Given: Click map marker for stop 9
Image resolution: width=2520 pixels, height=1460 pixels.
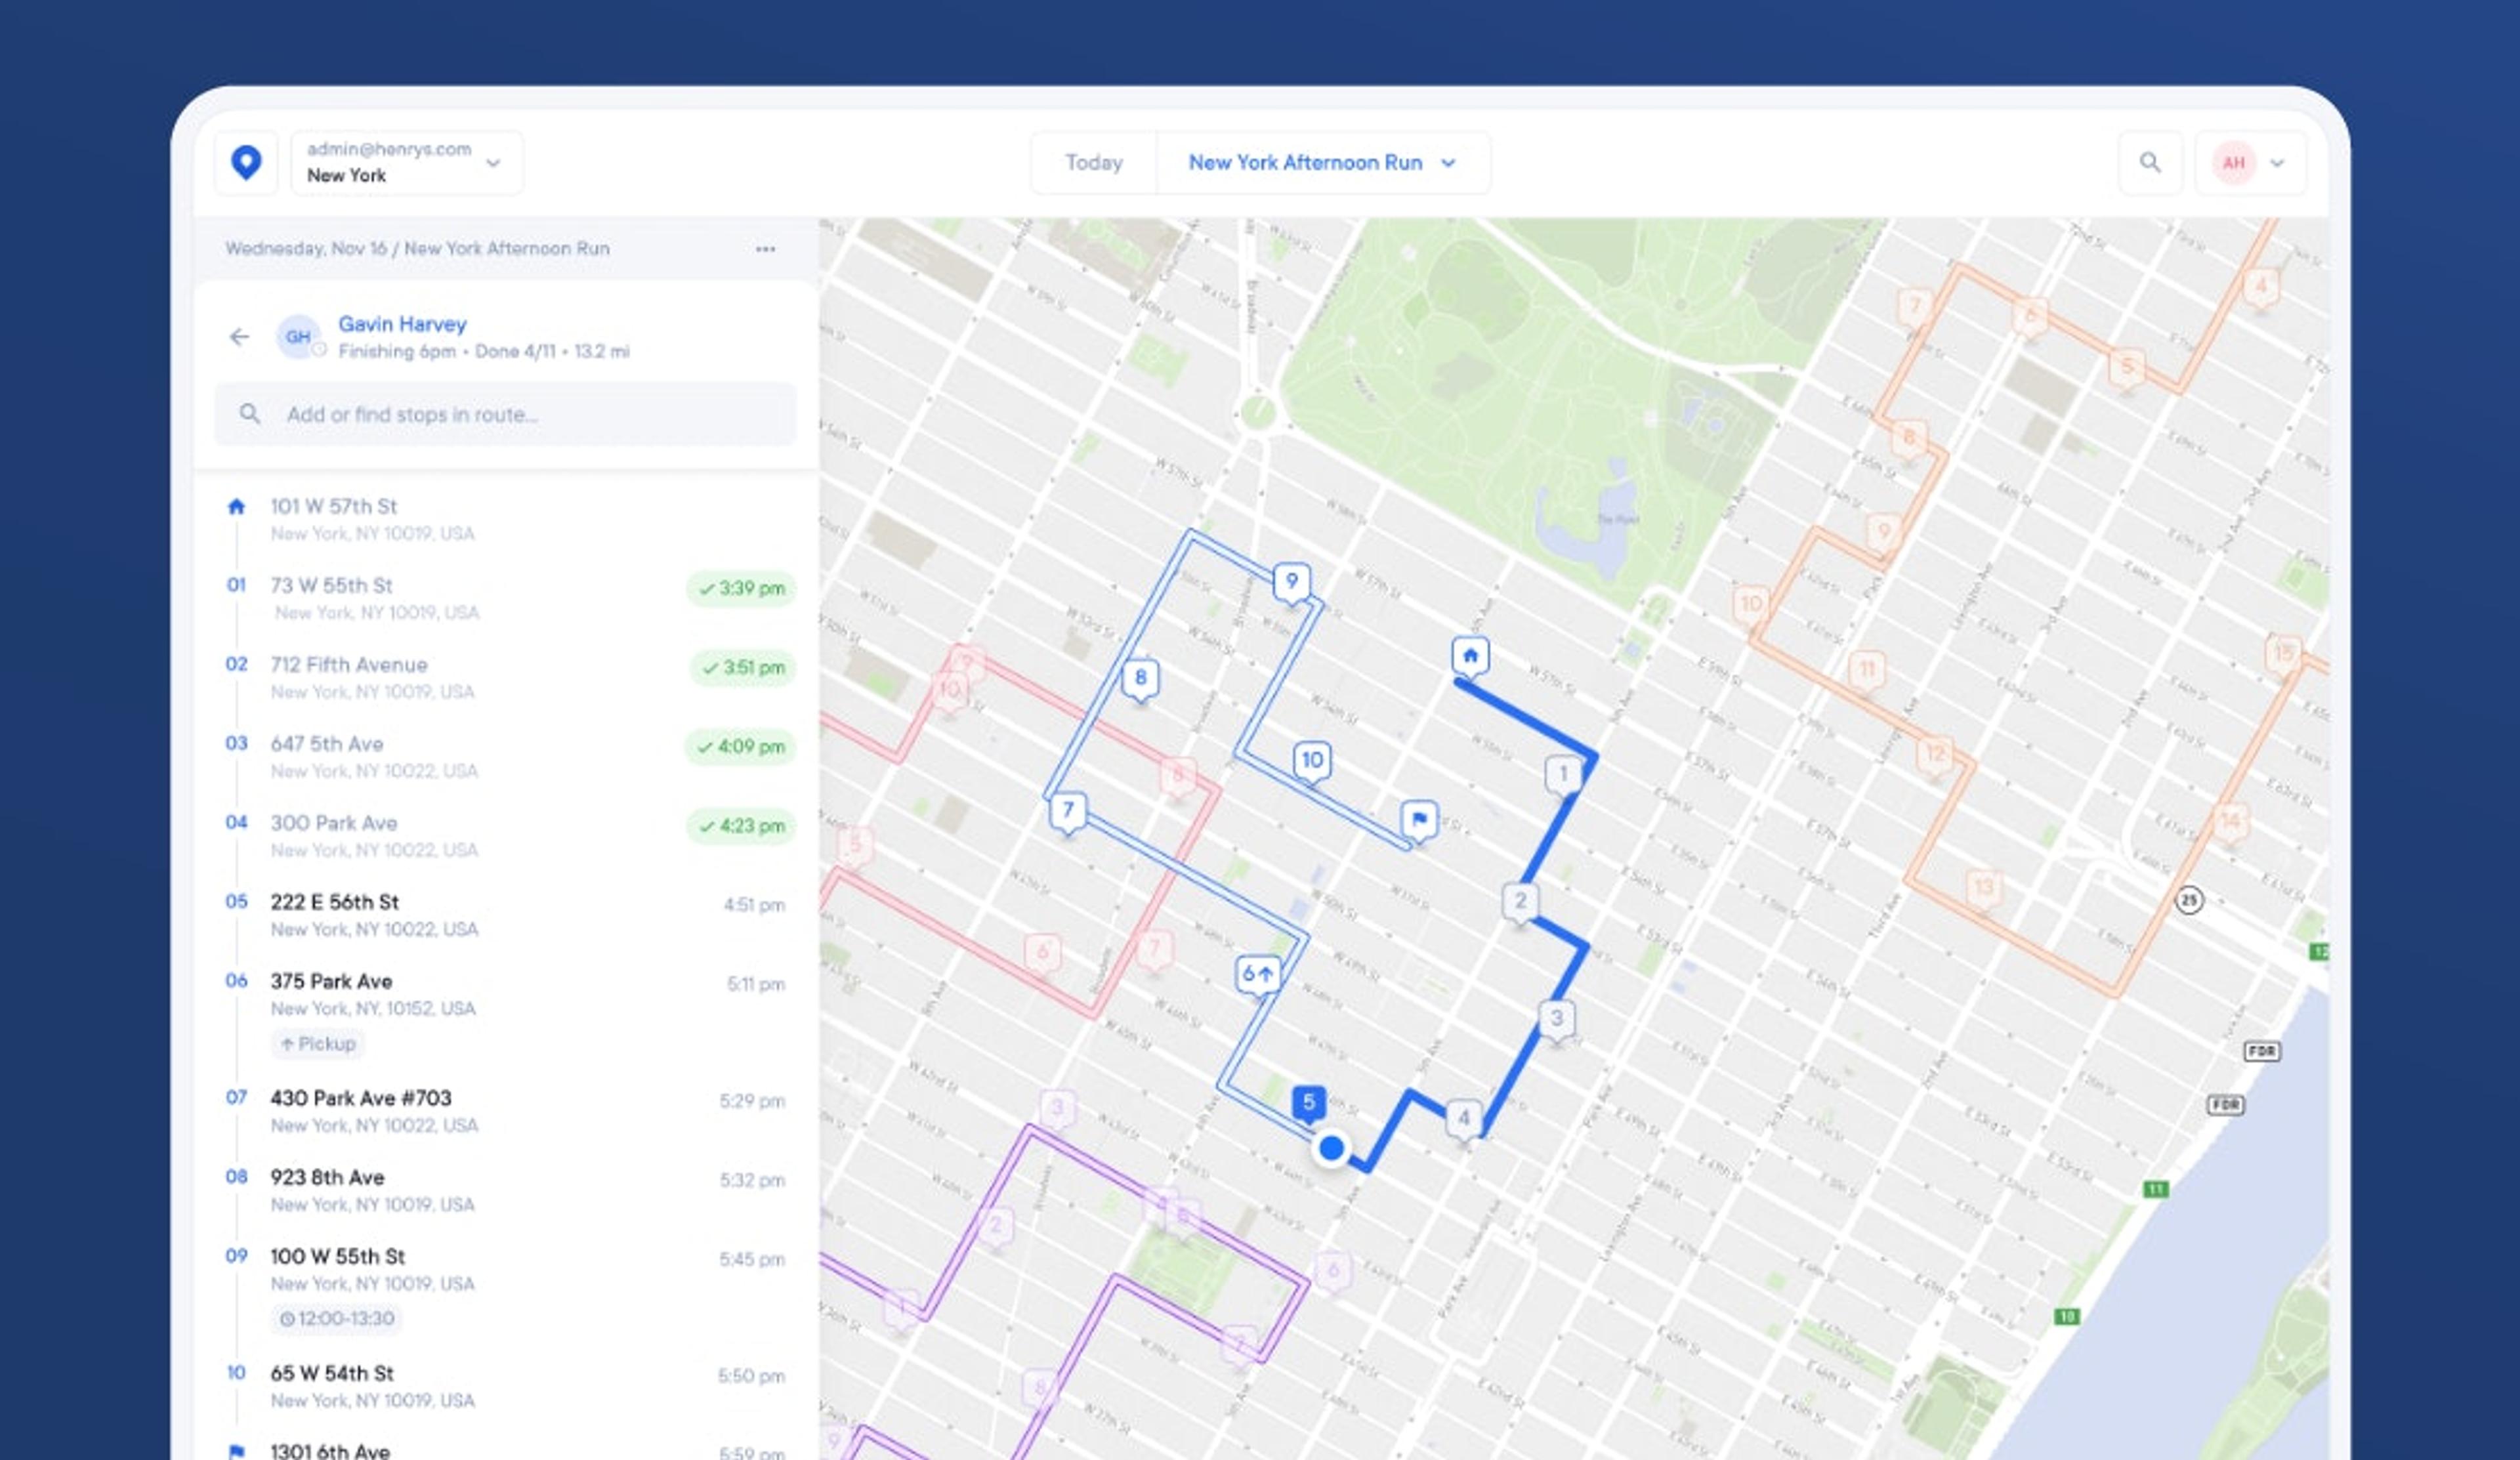Looking at the screenshot, I should click(x=1291, y=581).
